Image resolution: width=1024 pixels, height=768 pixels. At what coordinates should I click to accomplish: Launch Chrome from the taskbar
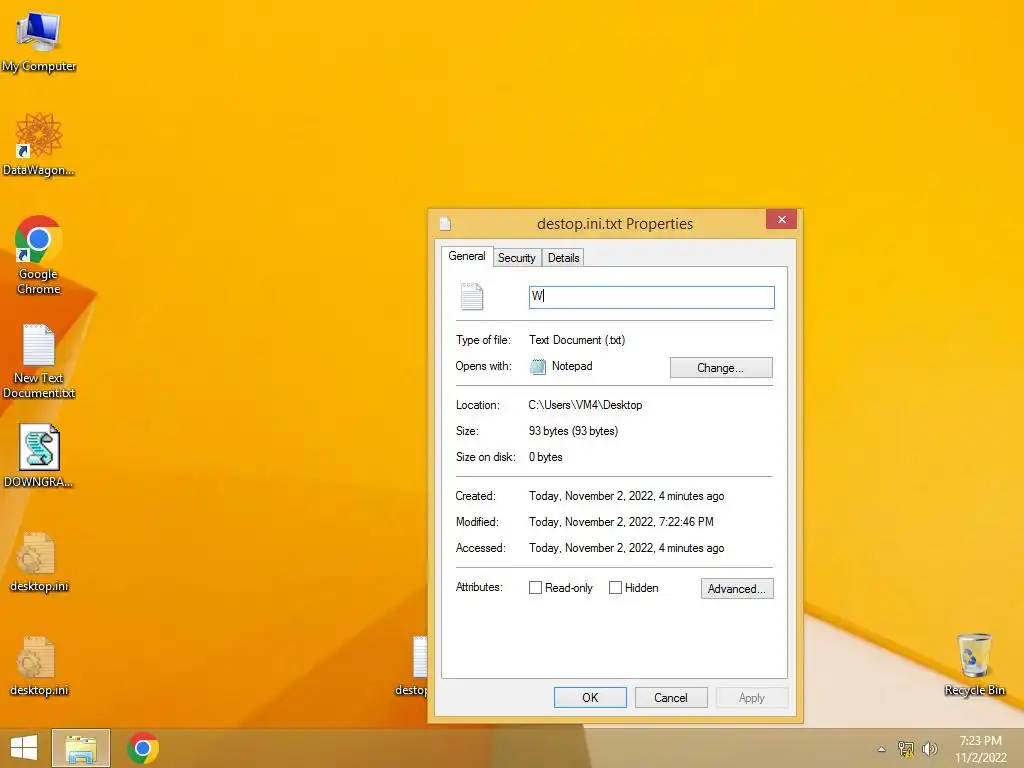(143, 748)
